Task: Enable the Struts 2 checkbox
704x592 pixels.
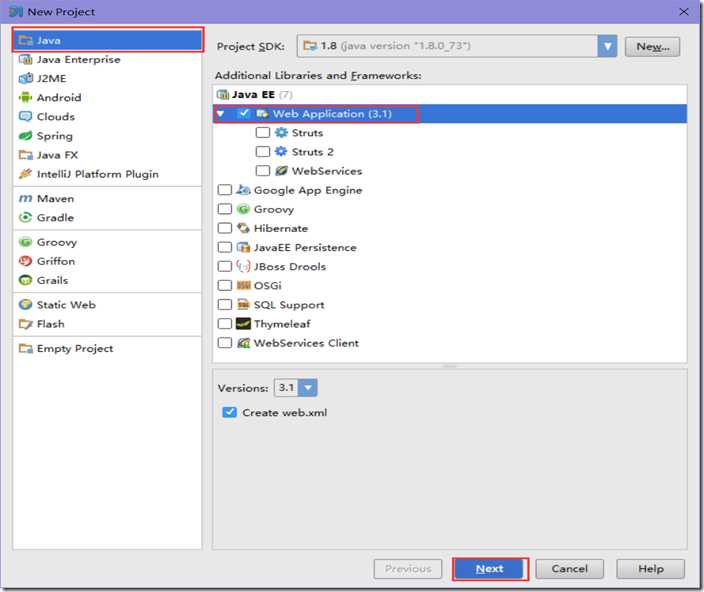Action: coord(263,151)
